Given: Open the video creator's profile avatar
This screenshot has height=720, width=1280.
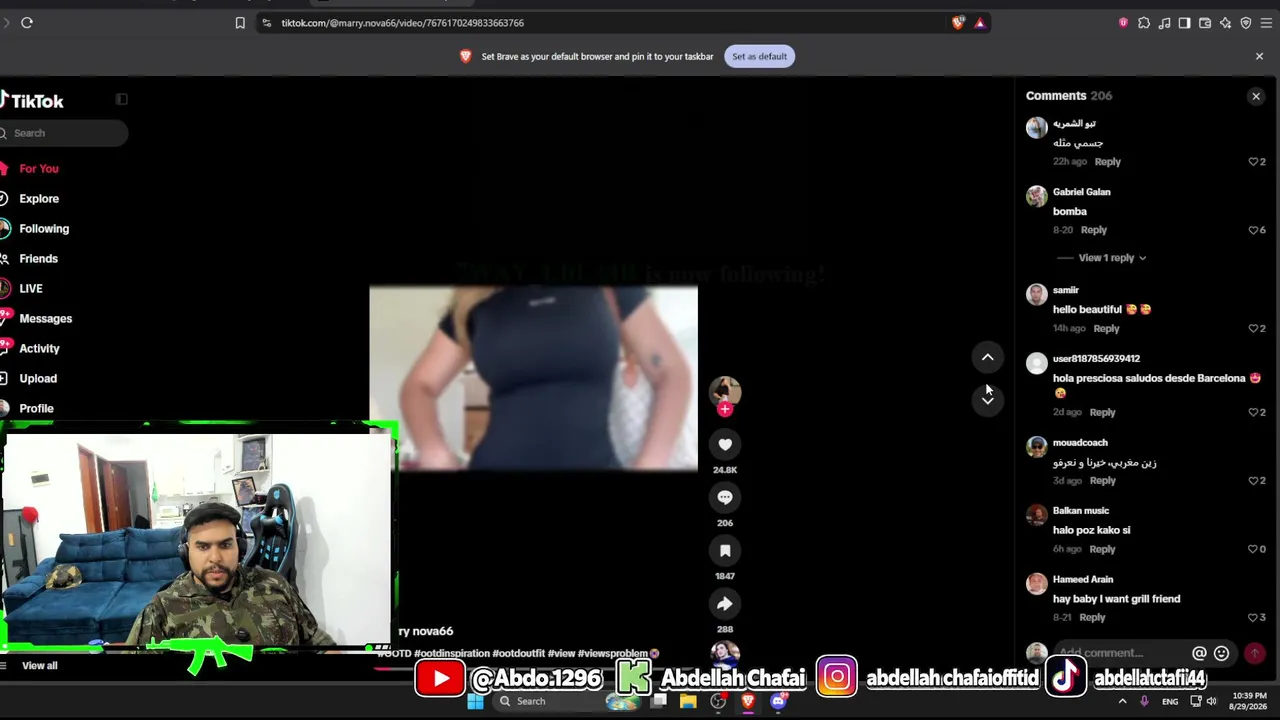Looking at the screenshot, I should pyautogui.click(x=725, y=391).
